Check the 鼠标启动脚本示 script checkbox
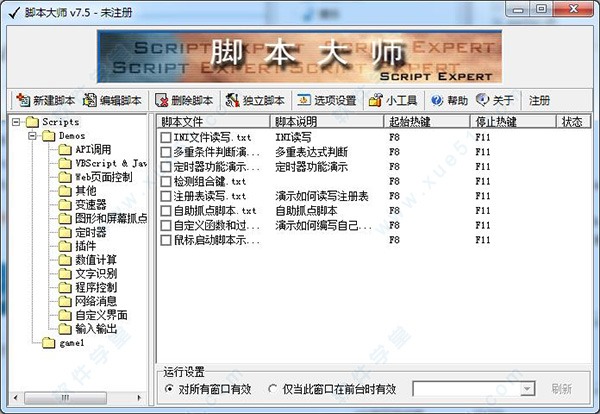Viewport: 600px width, 414px height. pos(166,240)
